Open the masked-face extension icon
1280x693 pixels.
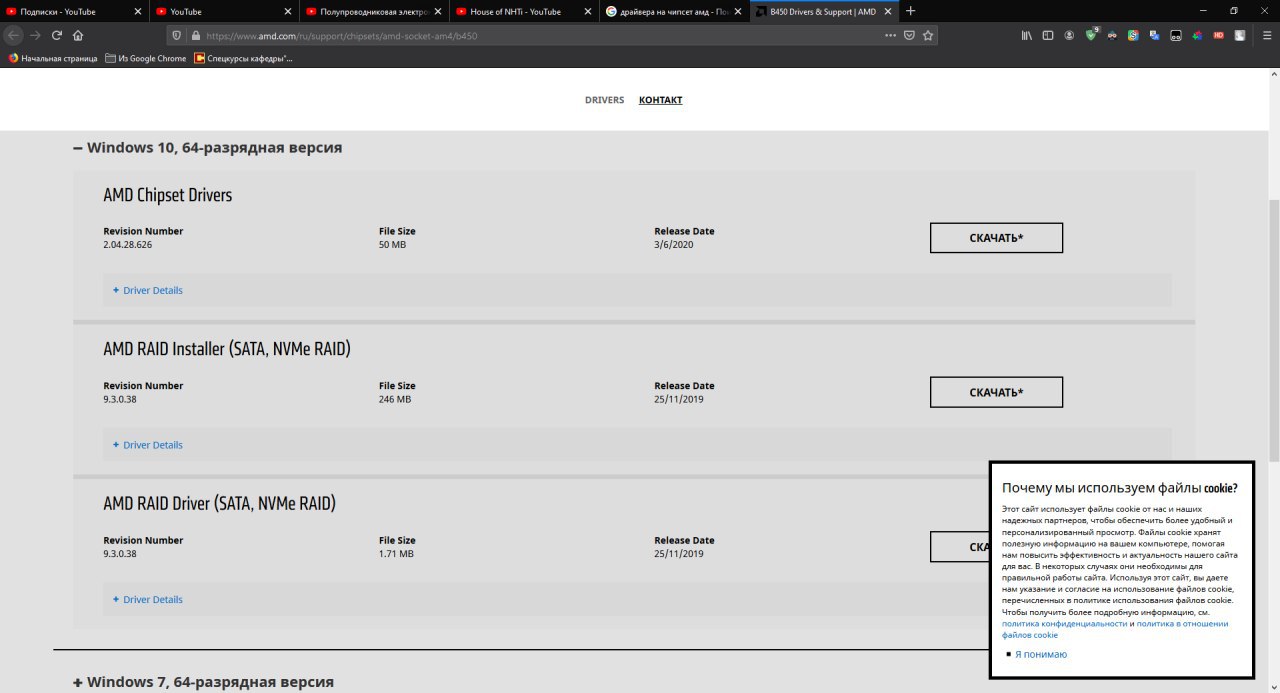[x=1112, y=35]
